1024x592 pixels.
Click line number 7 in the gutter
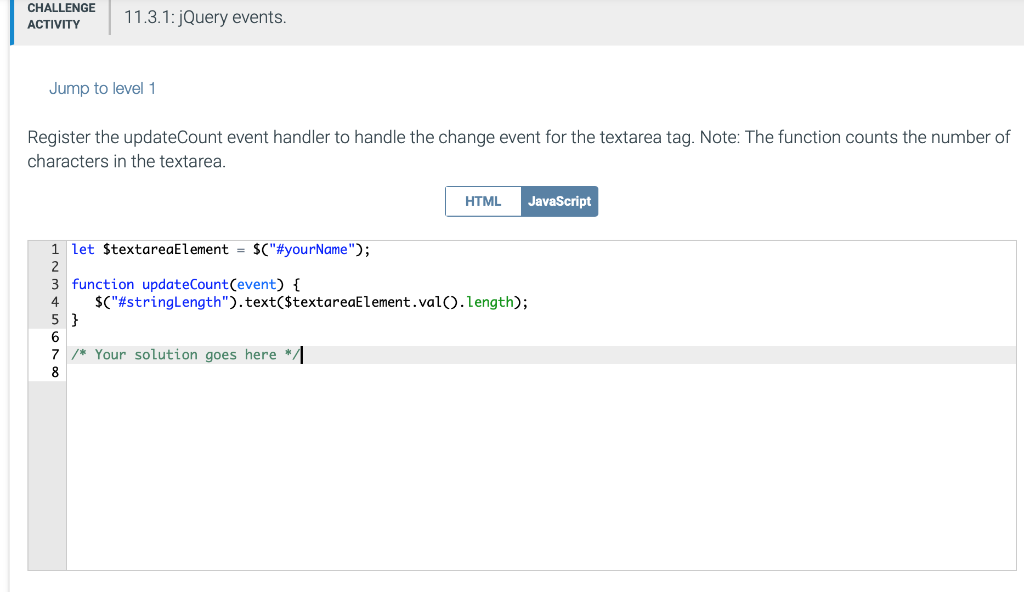click(55, 355)
